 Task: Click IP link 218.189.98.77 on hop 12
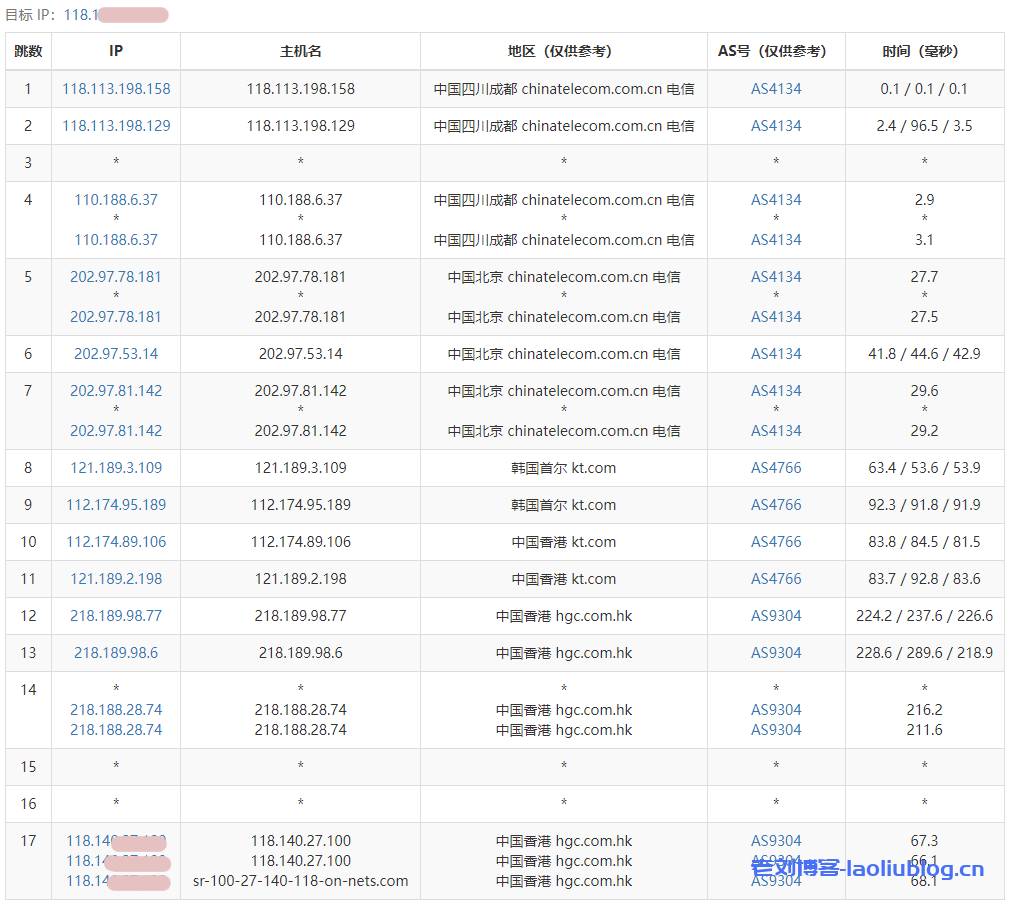pyautogui.click(x=116, y=615)
